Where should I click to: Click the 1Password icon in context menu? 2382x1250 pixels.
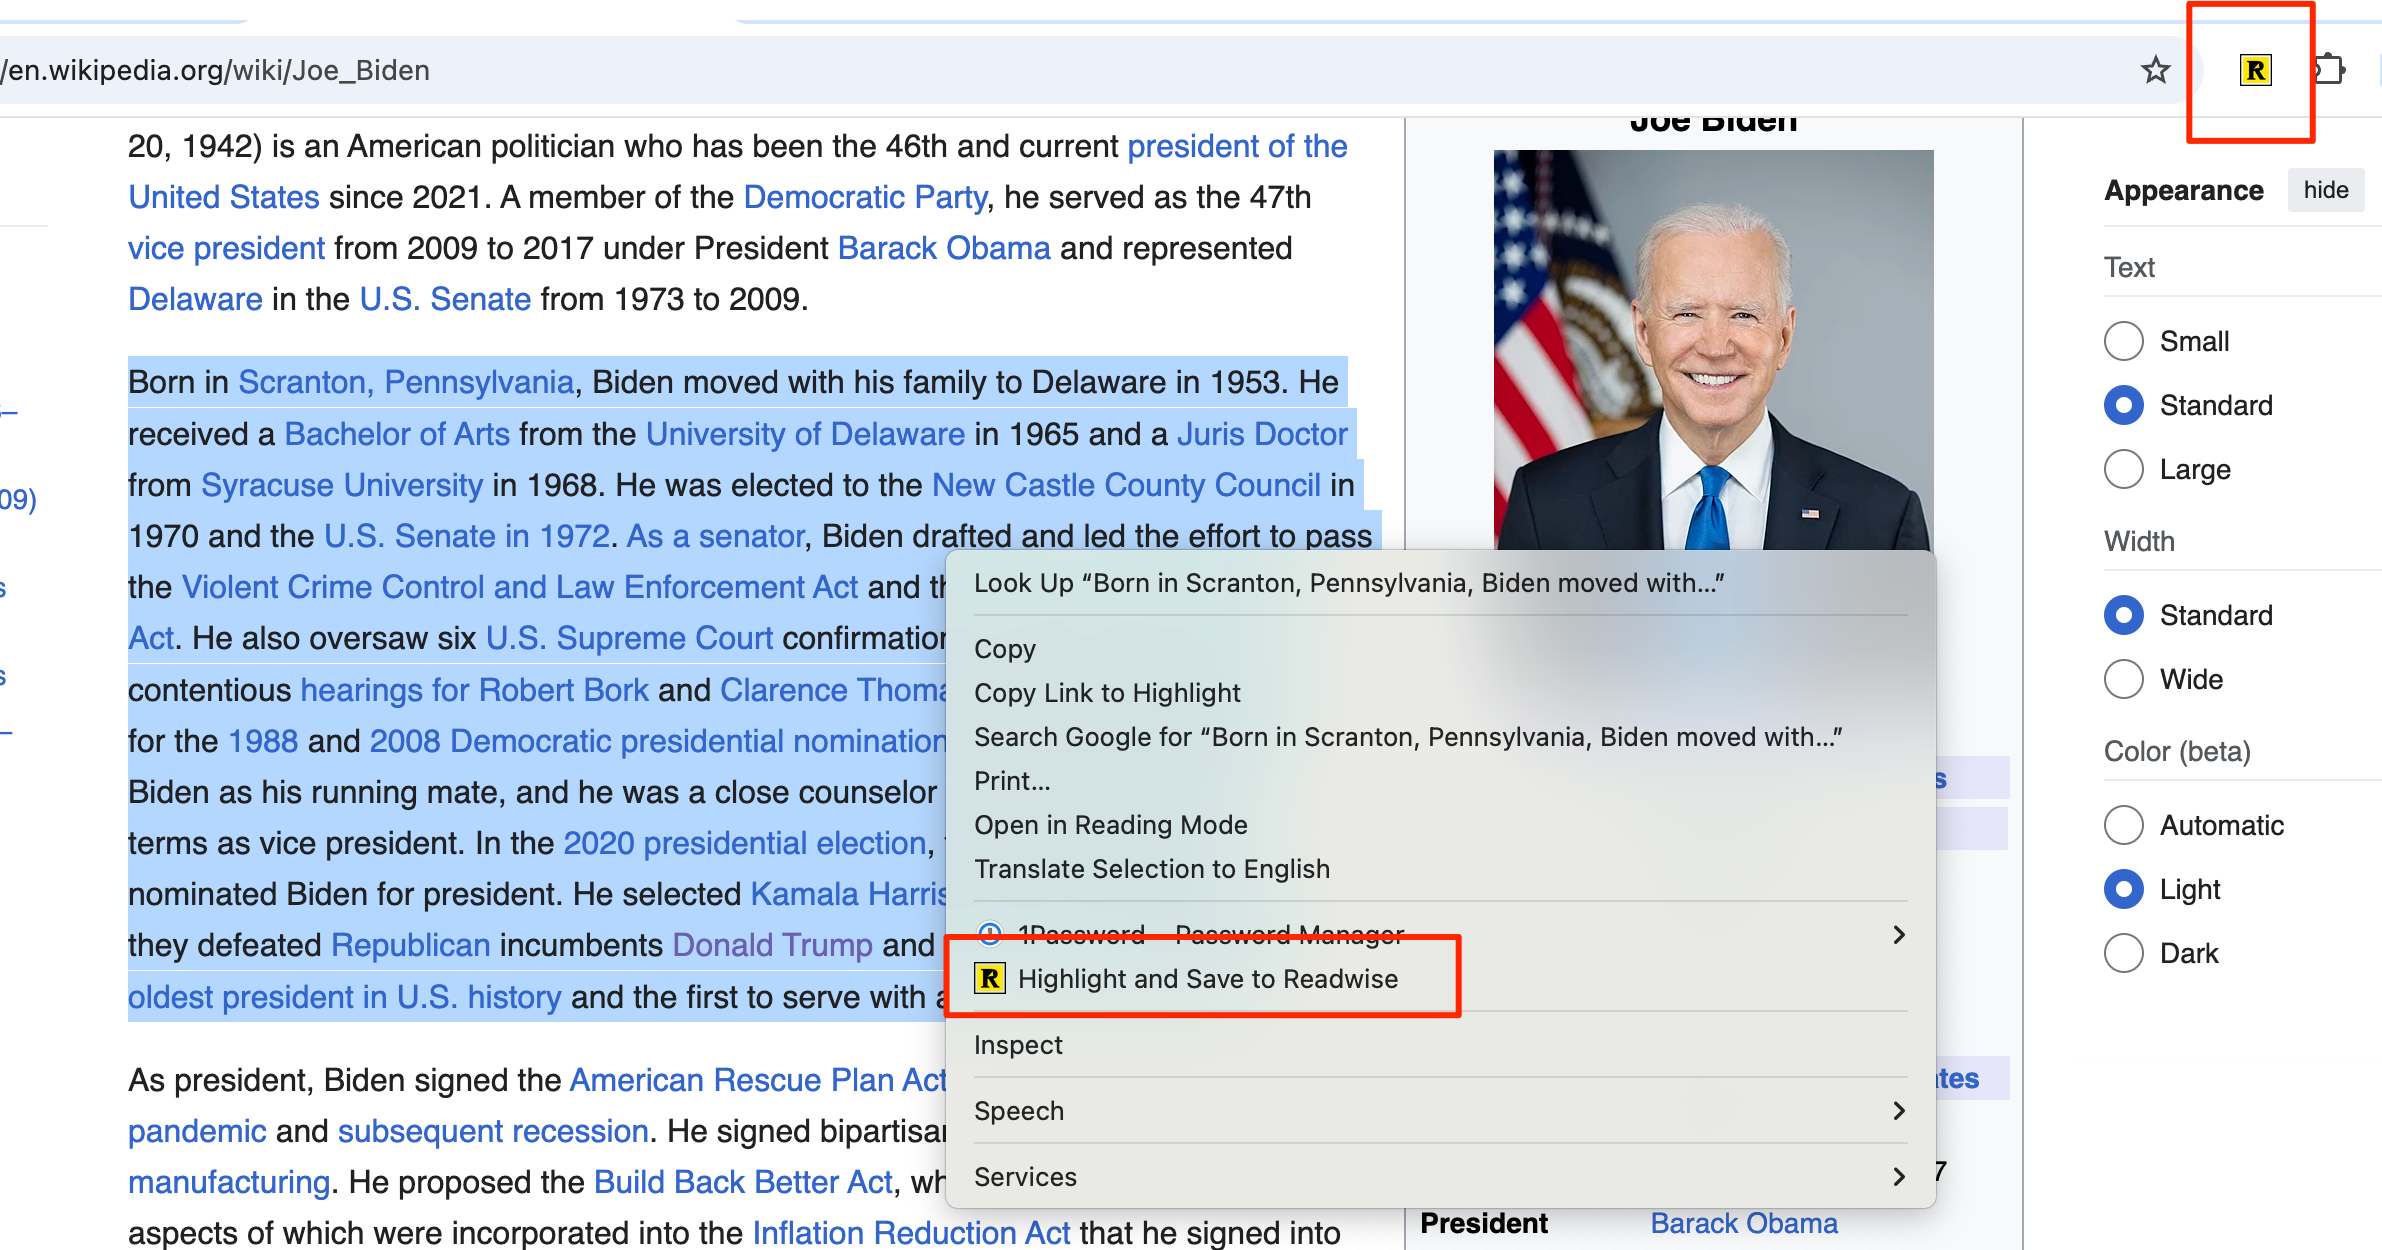990,935
